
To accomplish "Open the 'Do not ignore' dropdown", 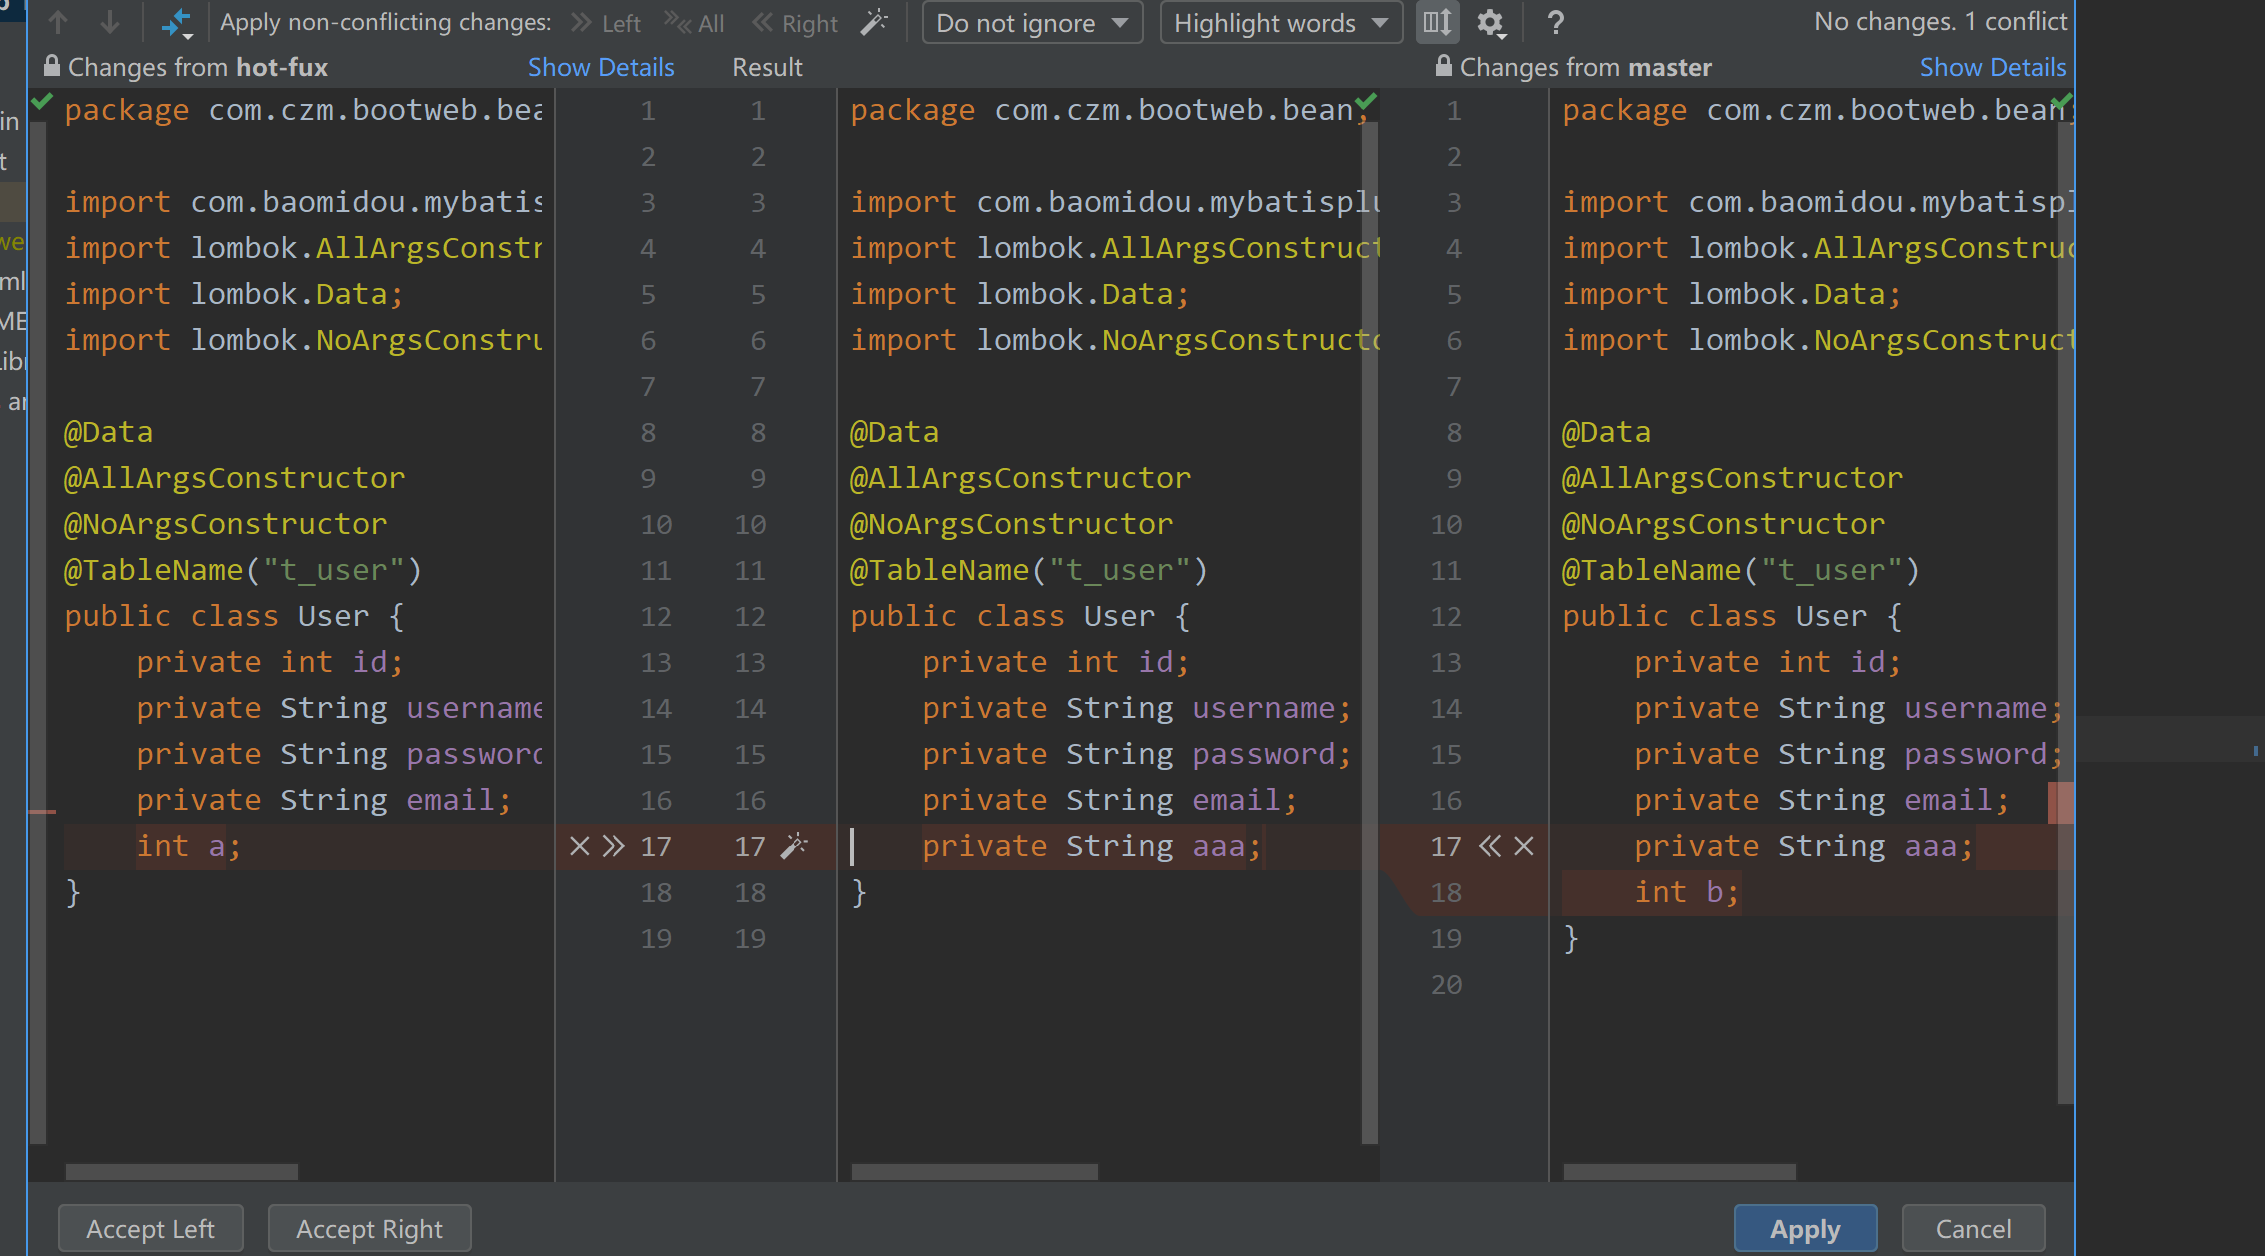I will pyautogui.click(x=1032, y=23).
